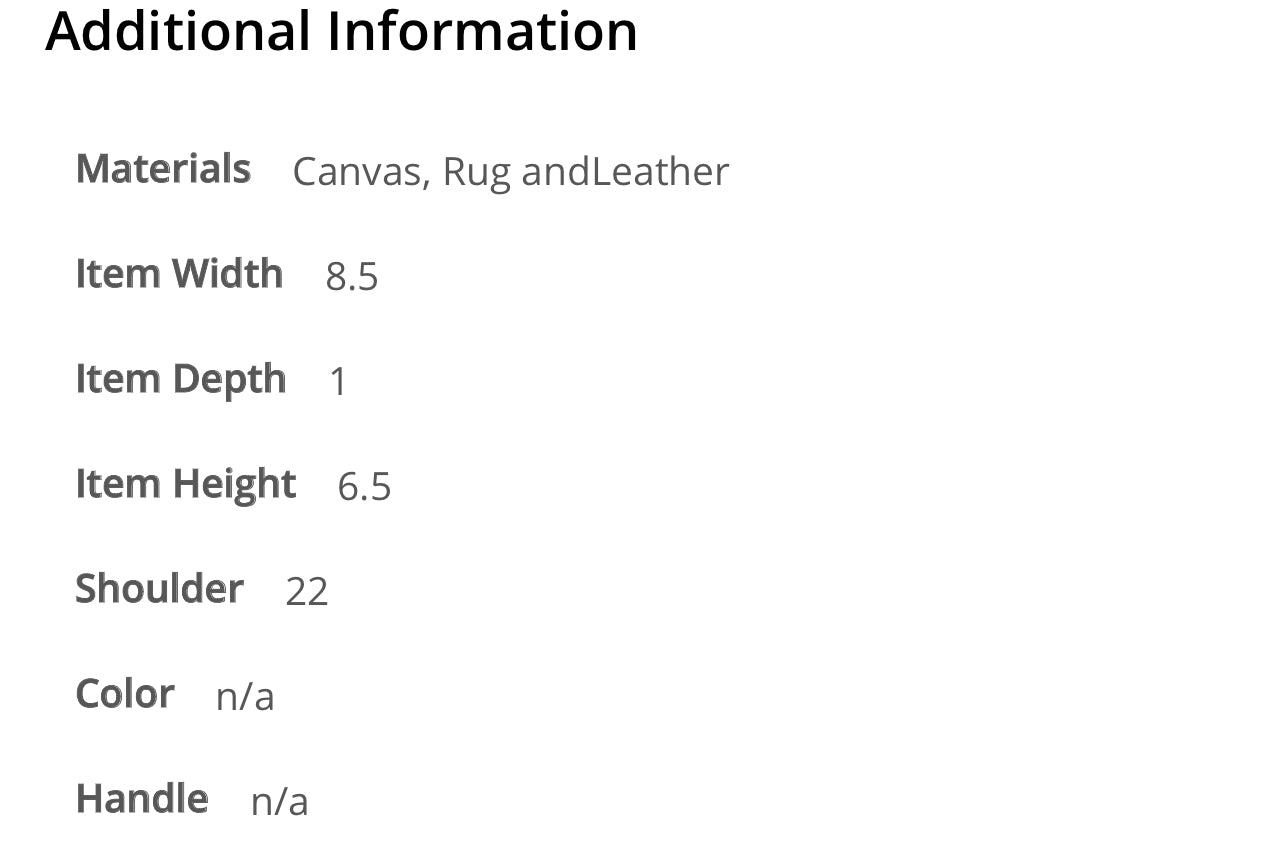Click the Shoulder value 22

(307, 592)
